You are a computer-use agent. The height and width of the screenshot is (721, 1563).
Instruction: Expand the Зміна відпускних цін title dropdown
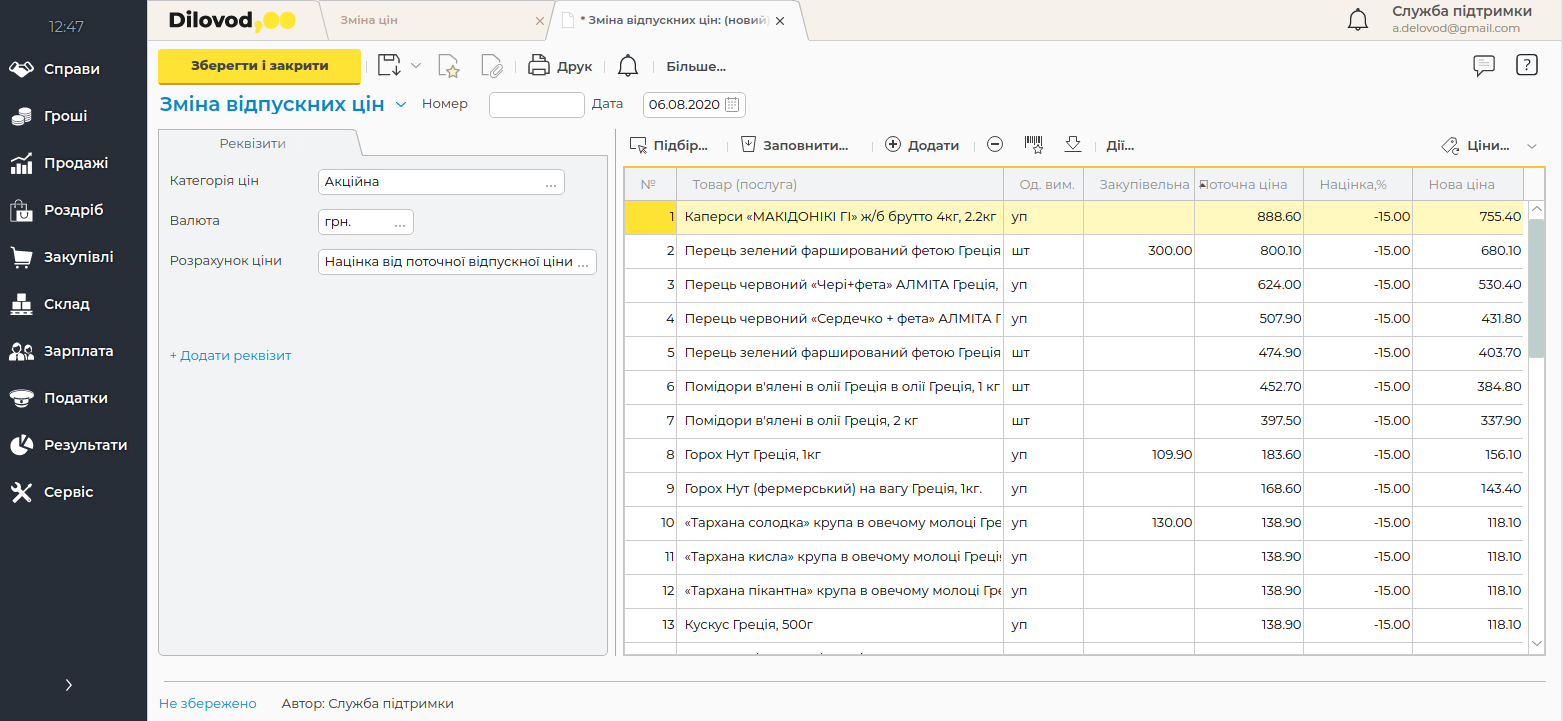[x=401, y=104]
